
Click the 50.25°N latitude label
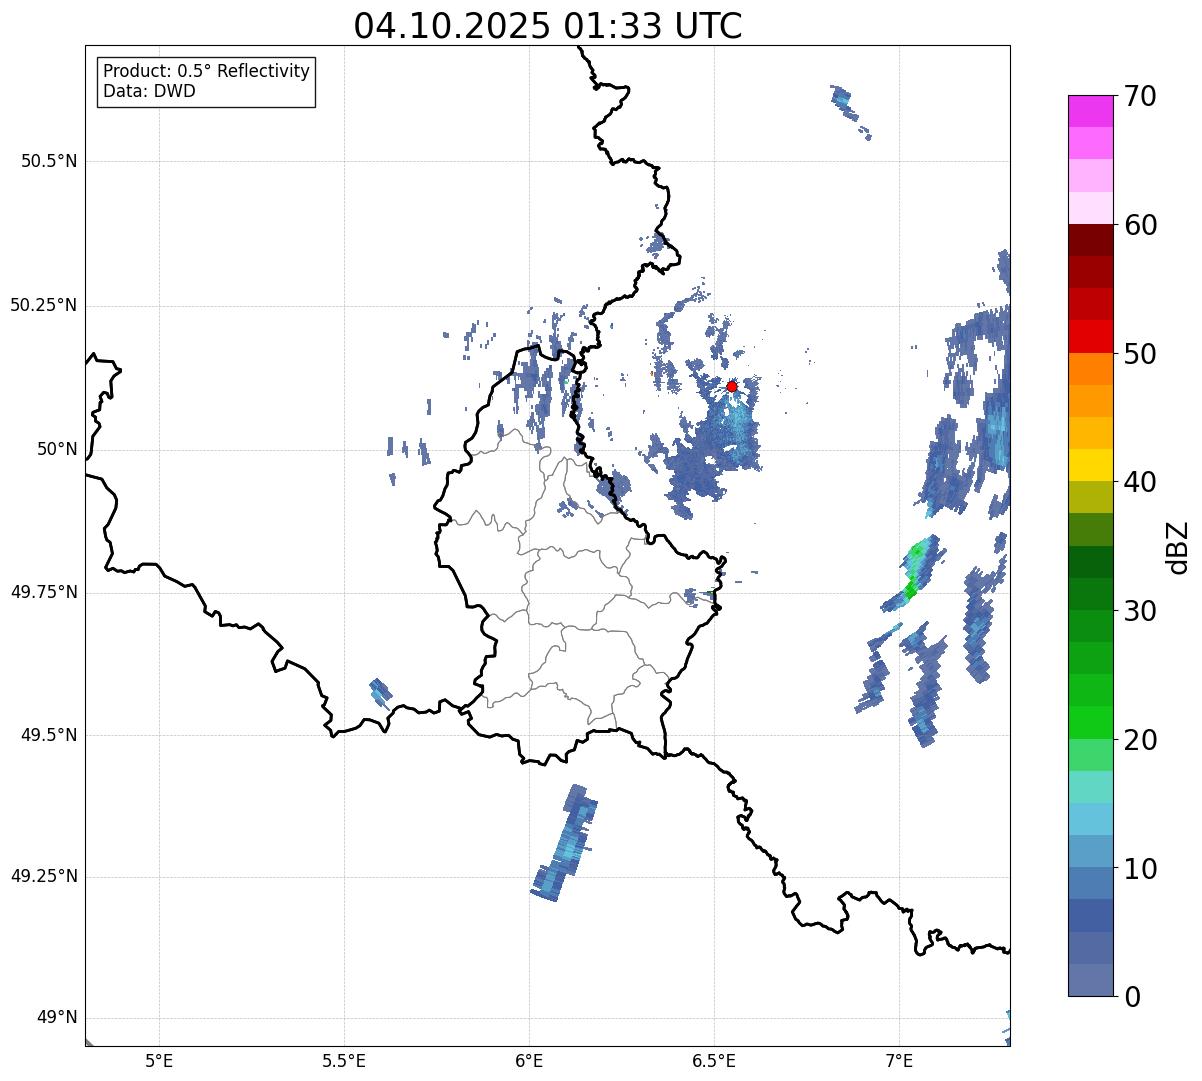[x=44, y=305]
